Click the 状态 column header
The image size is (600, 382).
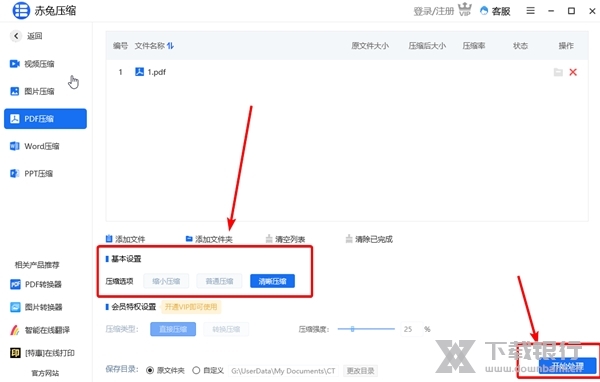coord(520,46)
